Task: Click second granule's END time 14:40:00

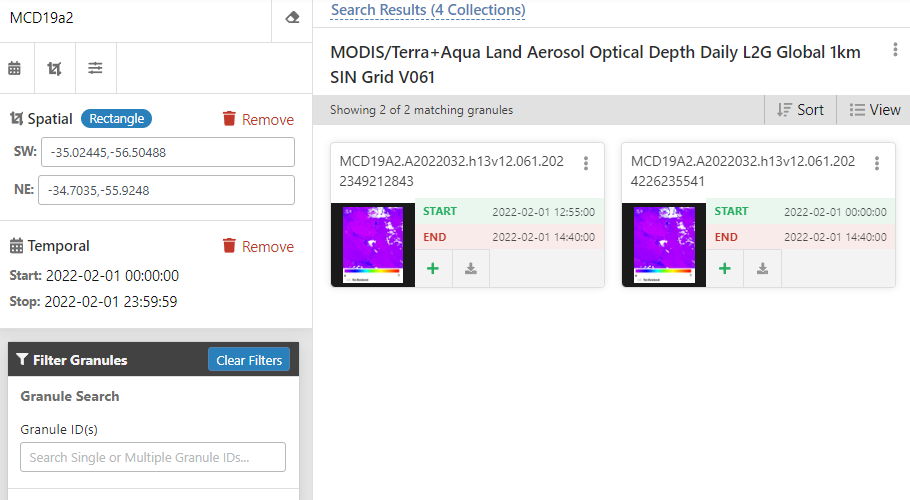Action: pos(835,237)
